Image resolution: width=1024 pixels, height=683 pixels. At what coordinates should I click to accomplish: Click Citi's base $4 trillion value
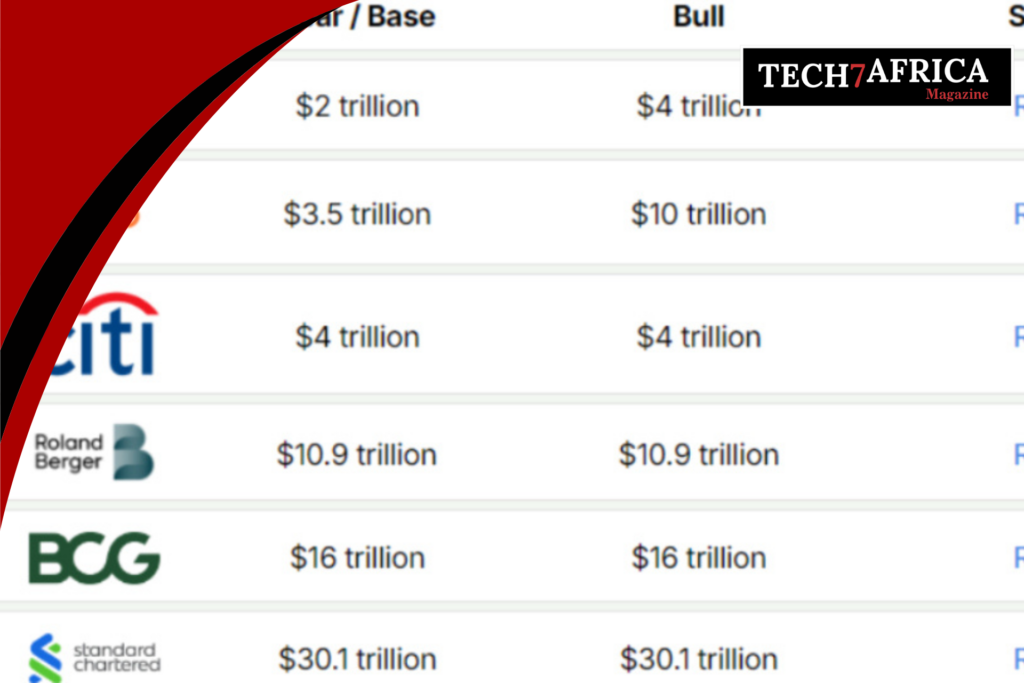pos(357,337)
